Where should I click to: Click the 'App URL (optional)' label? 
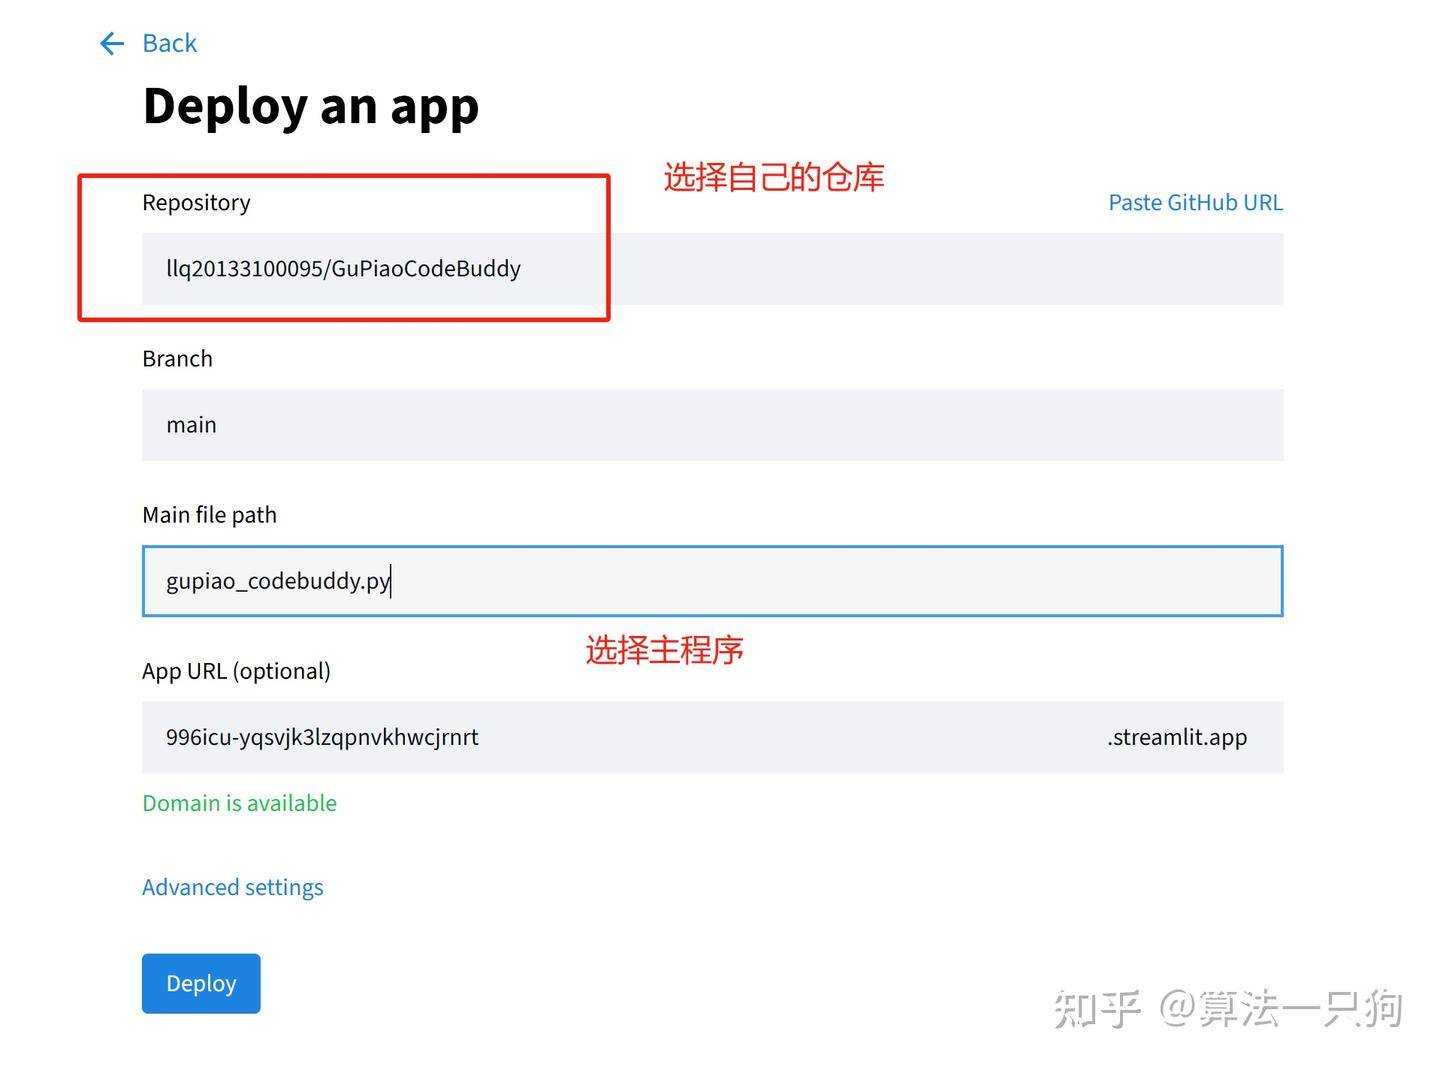pyautogui.click(x=236, y=671)
